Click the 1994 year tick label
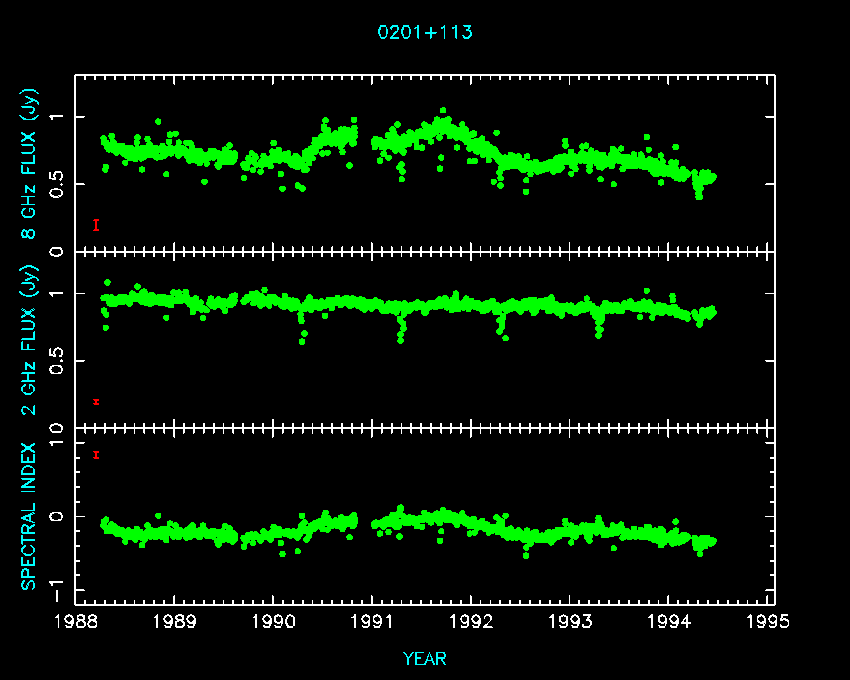 pyautogui.click(x=670, y=622)
